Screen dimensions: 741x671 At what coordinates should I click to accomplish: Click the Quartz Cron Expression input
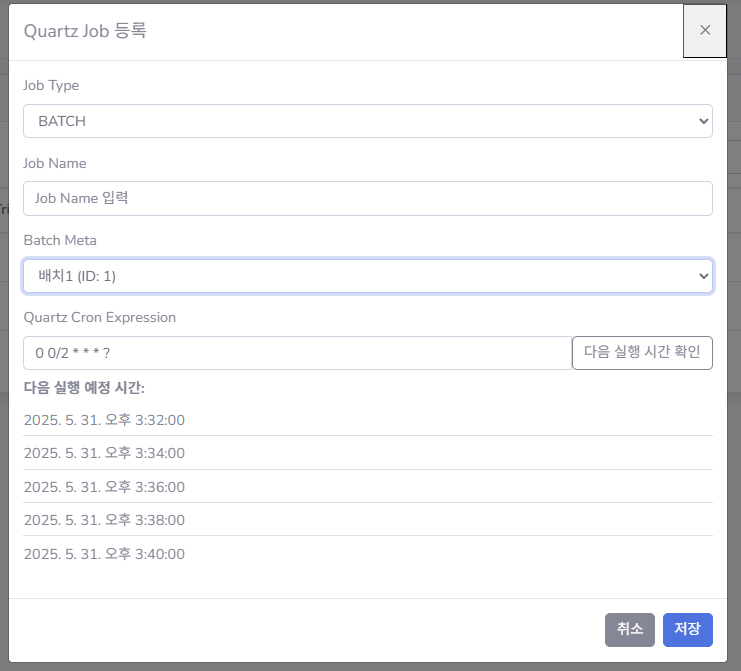pyautogui.click(x=297, y=353)
